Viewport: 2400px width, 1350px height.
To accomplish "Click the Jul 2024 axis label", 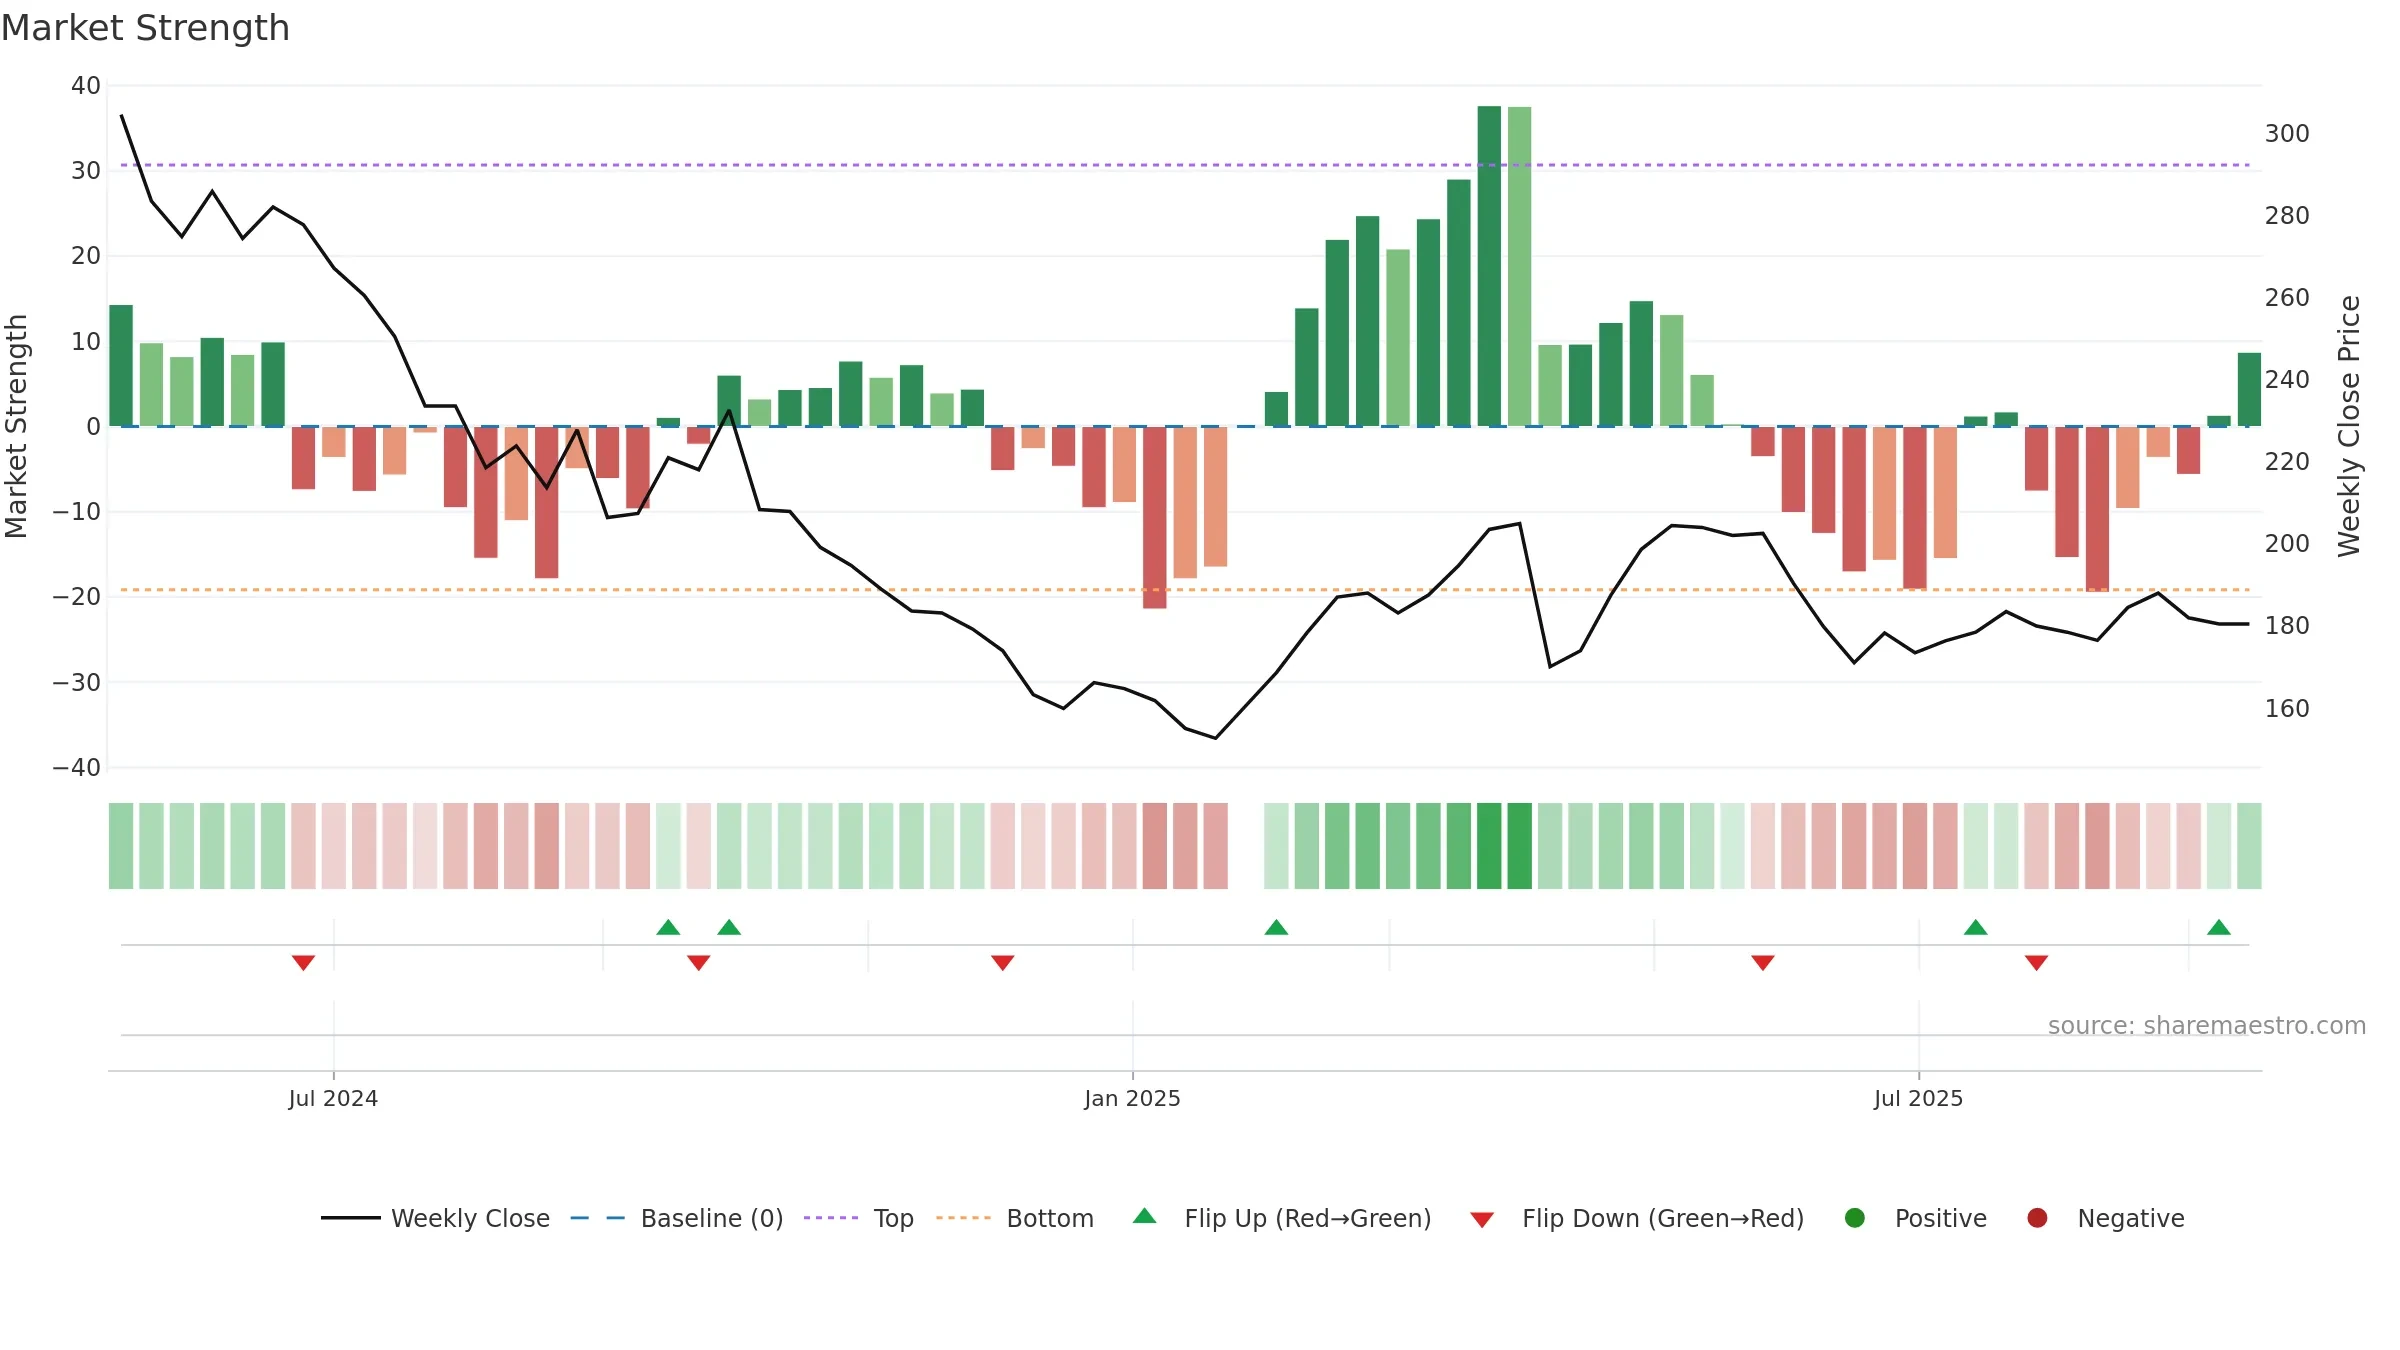I will (x=333, y=1098).
